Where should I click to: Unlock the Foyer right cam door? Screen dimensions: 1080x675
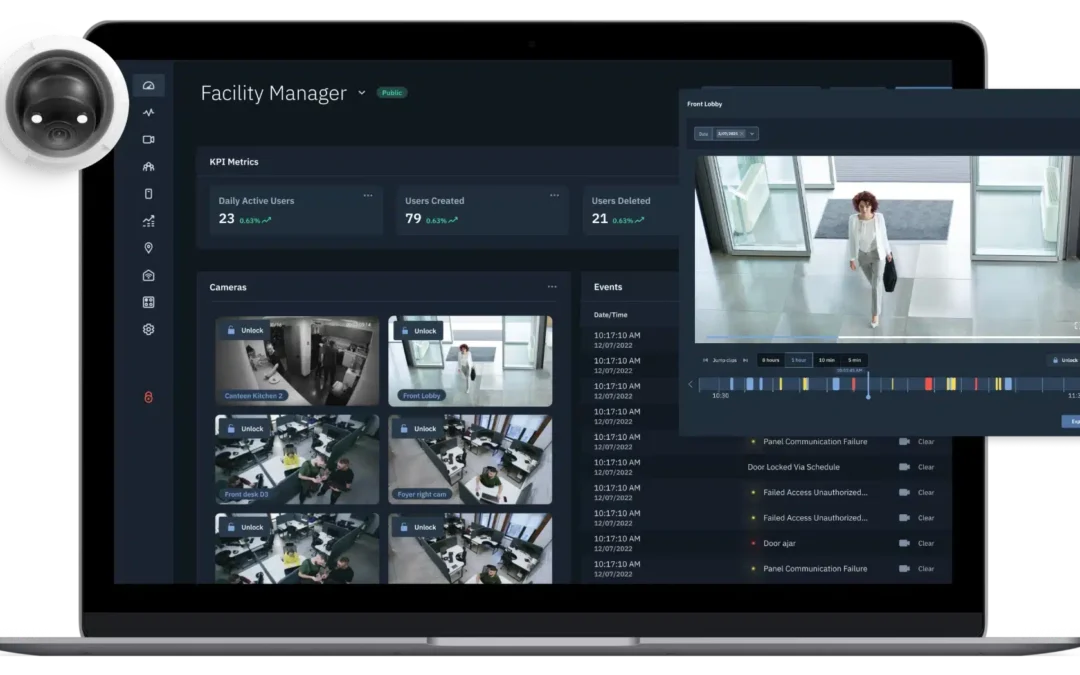tap(418, 428)
